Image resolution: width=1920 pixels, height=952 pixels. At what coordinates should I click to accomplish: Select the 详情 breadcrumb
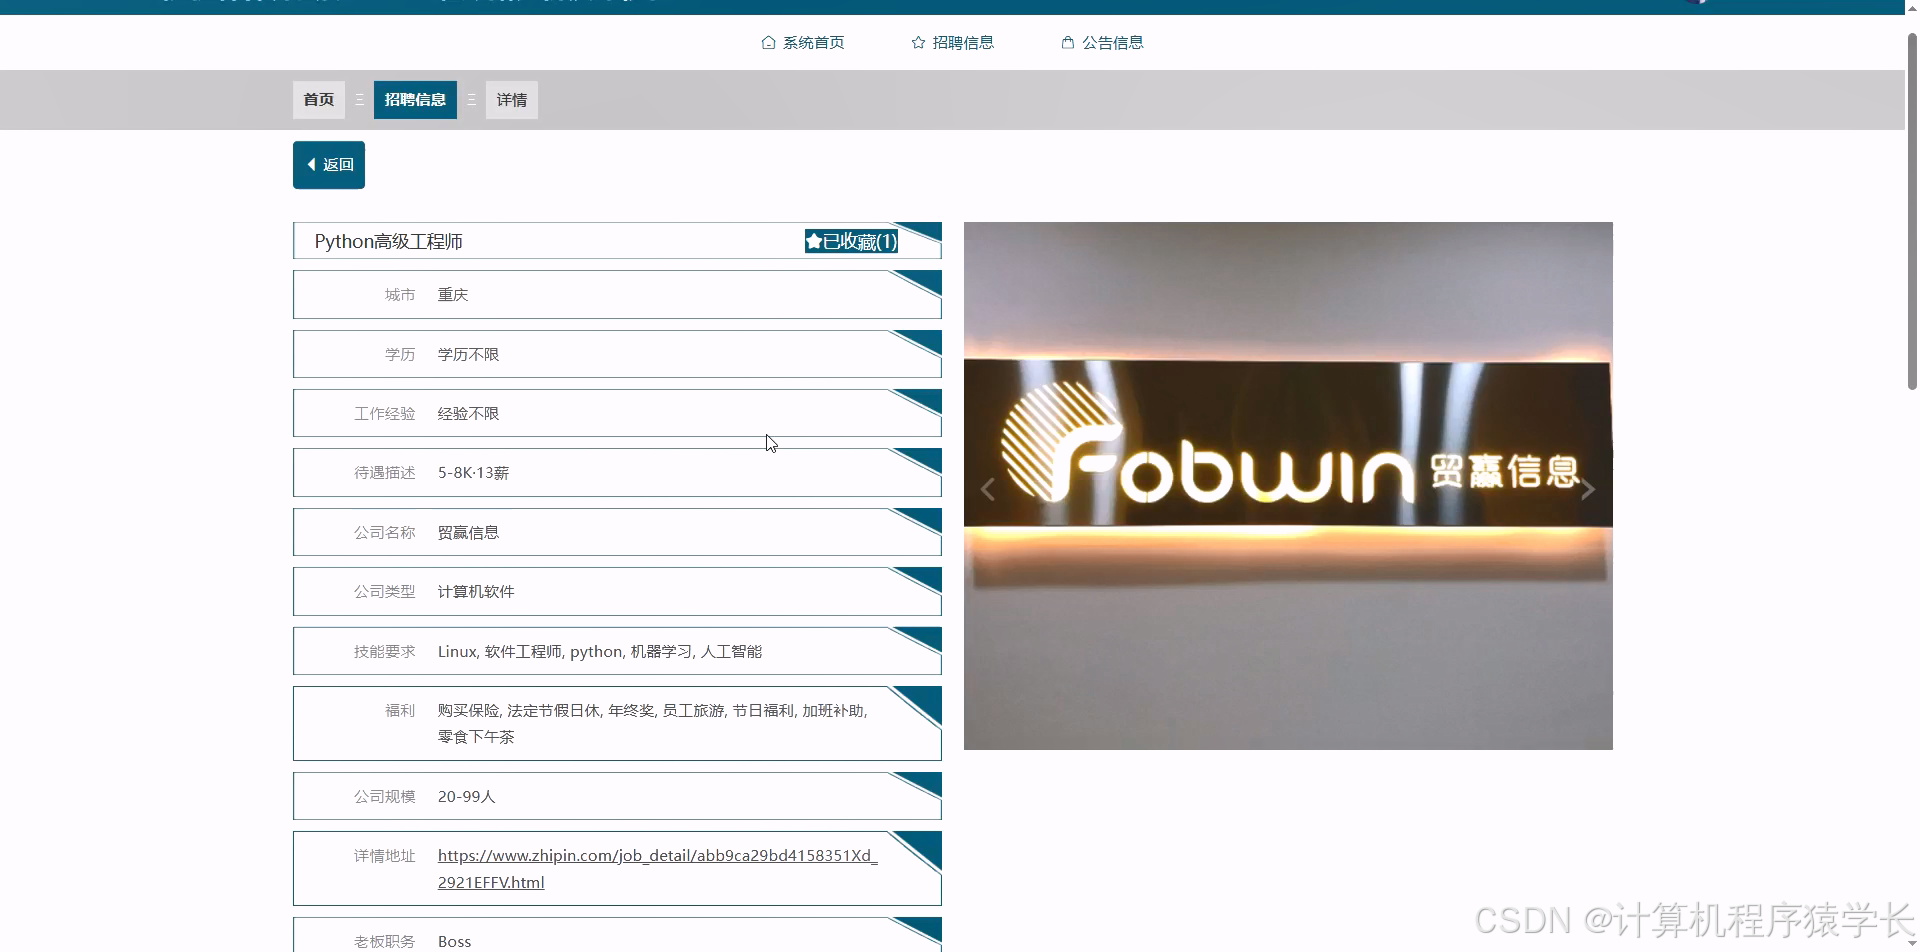coord(512,100)
